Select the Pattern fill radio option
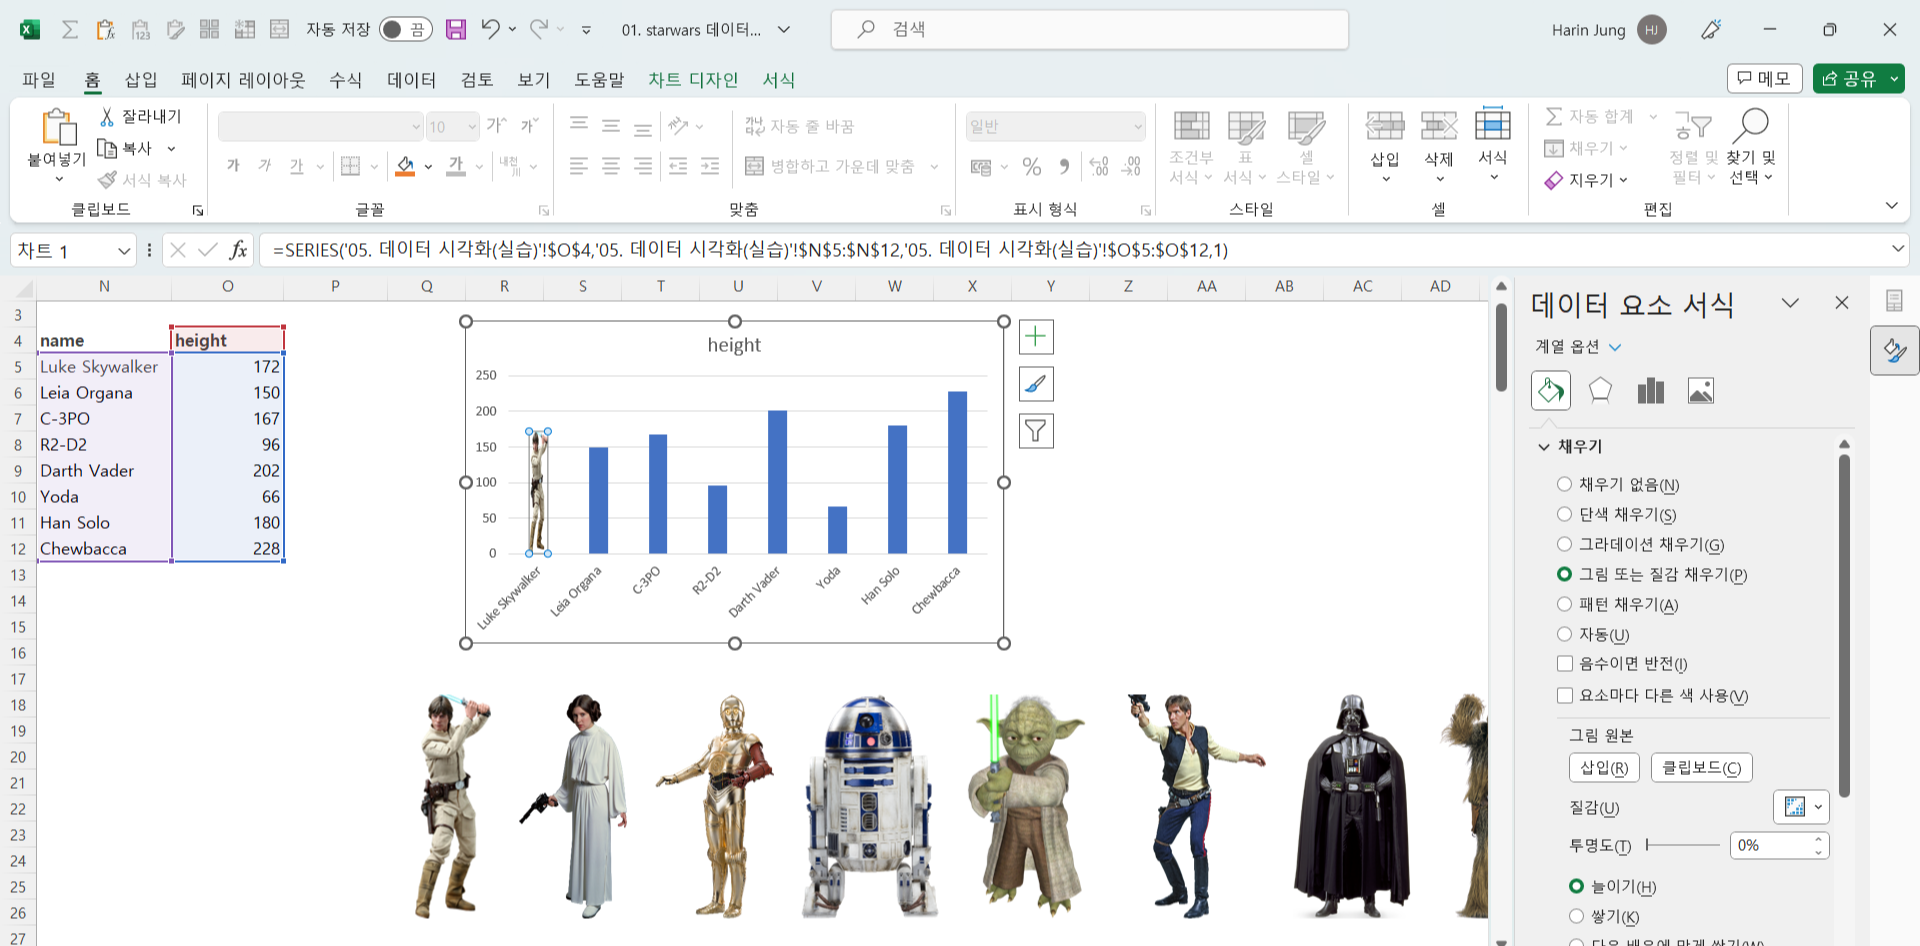1920x946 pixels. pyautogui.click(x=1565, y=604)
